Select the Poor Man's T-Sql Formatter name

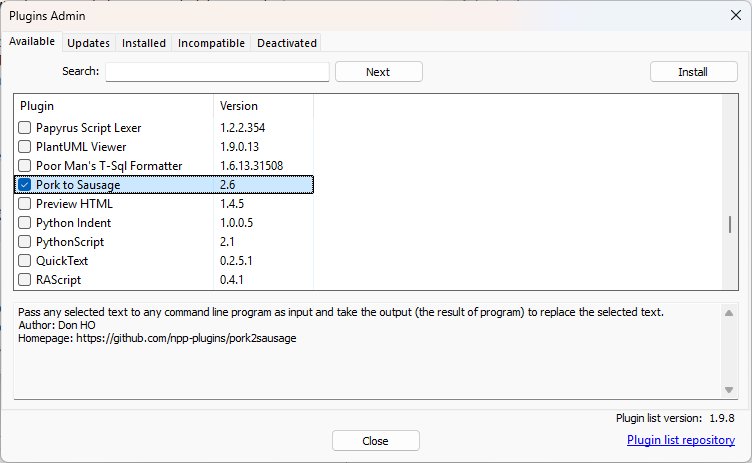(109, 166)
